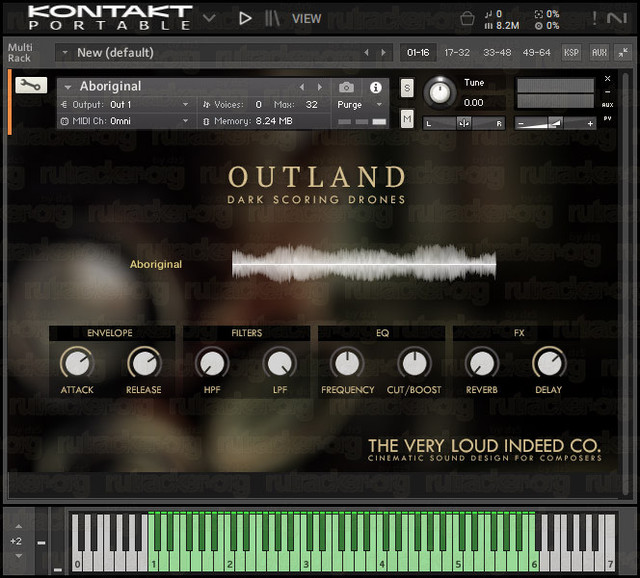The height and width of the screenshot is (578, 640).
Task: Click the Reverb FX knob
Action: point(482,363)
